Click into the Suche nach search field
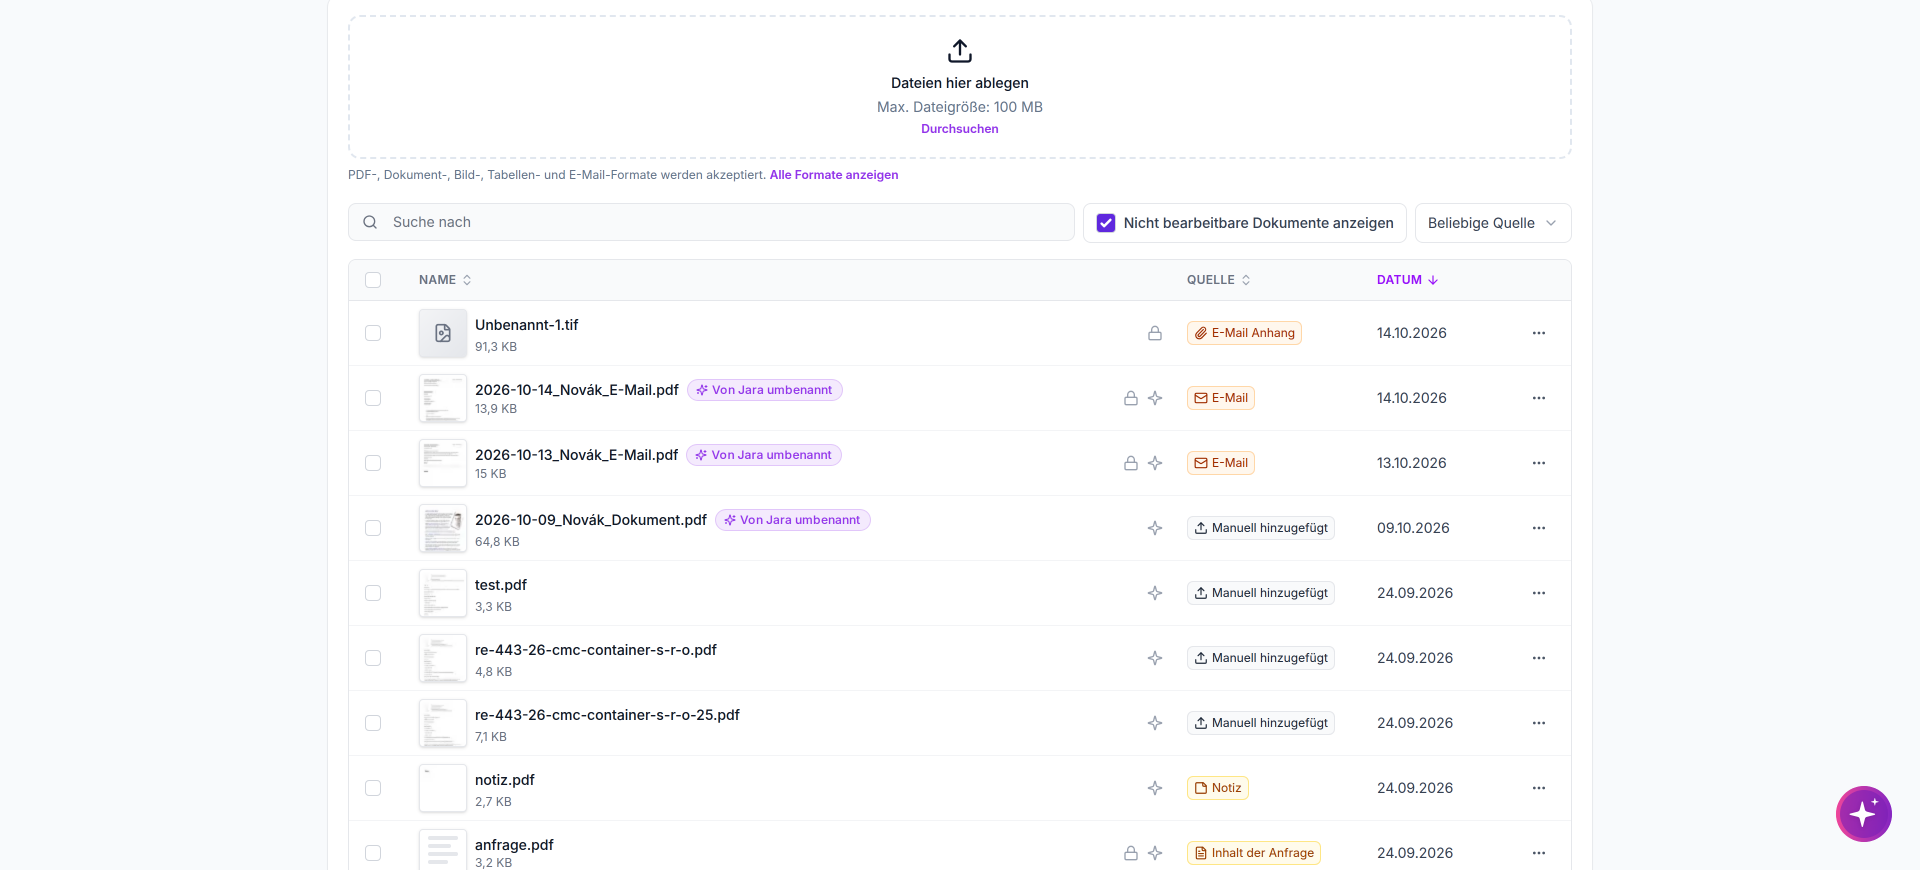This screenshot has width=1920, height=870. point(711,222)
